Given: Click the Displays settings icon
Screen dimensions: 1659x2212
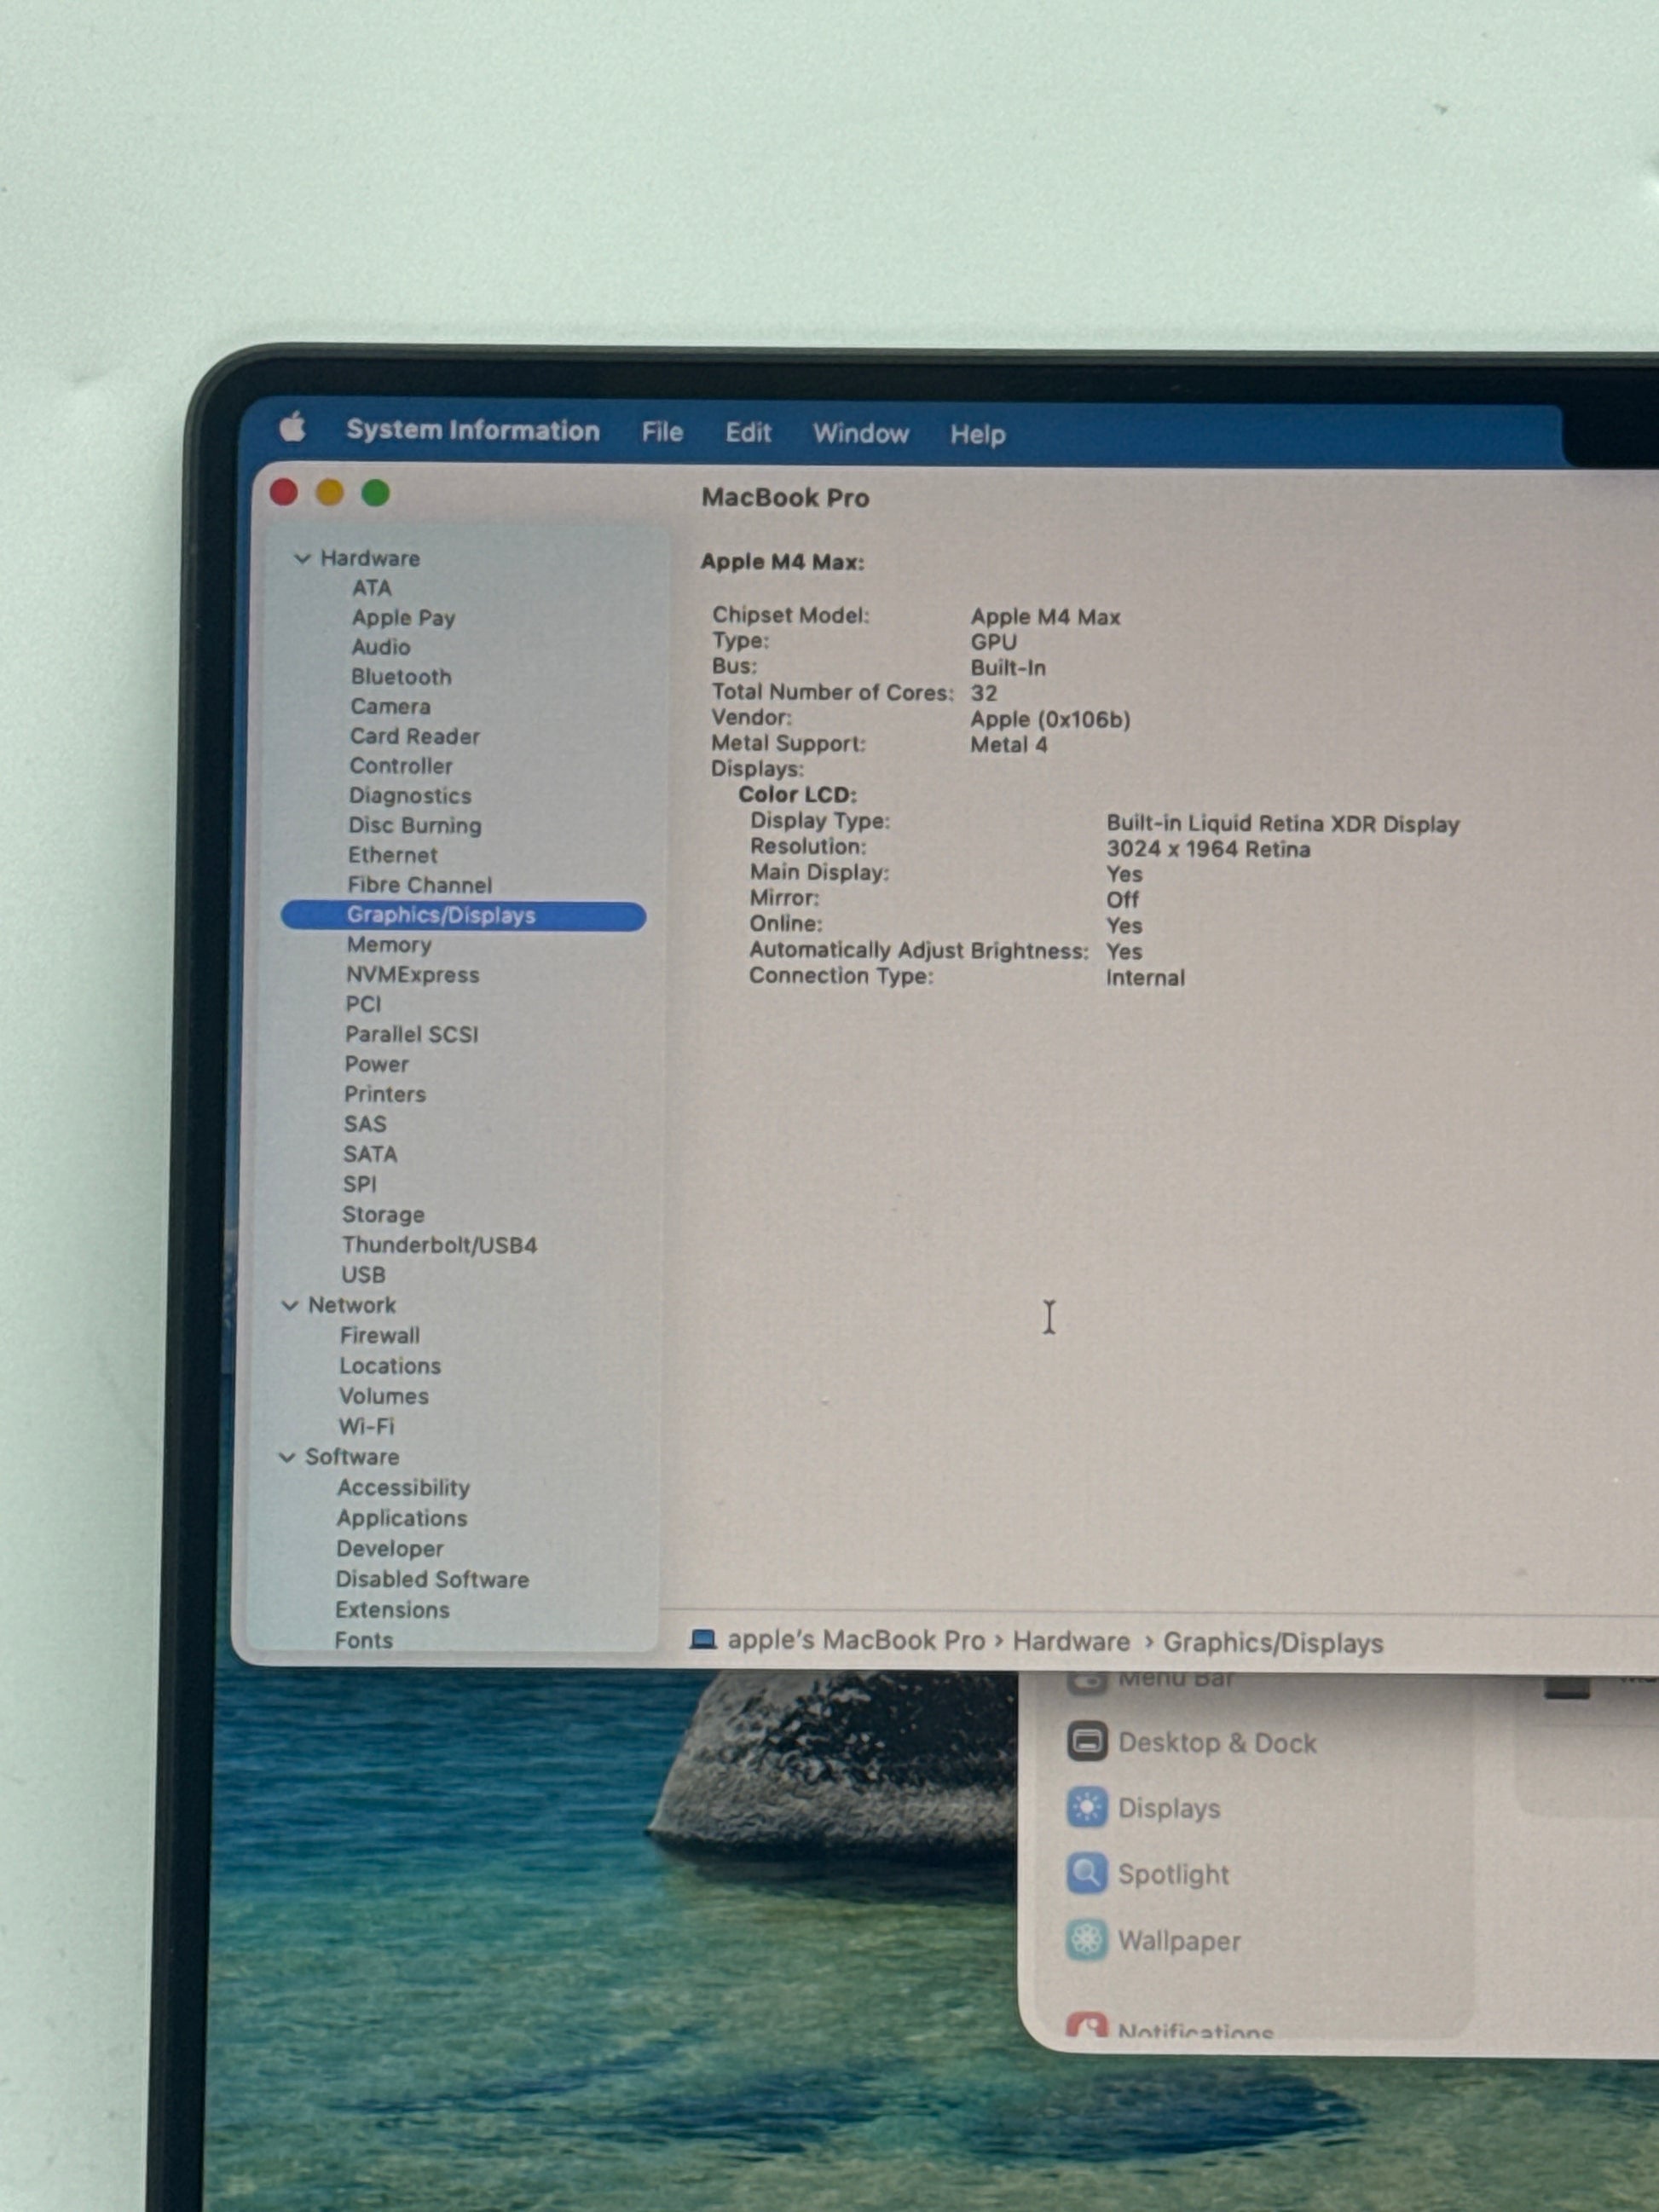Looking at the screenshot, I should [1086, 1807].
